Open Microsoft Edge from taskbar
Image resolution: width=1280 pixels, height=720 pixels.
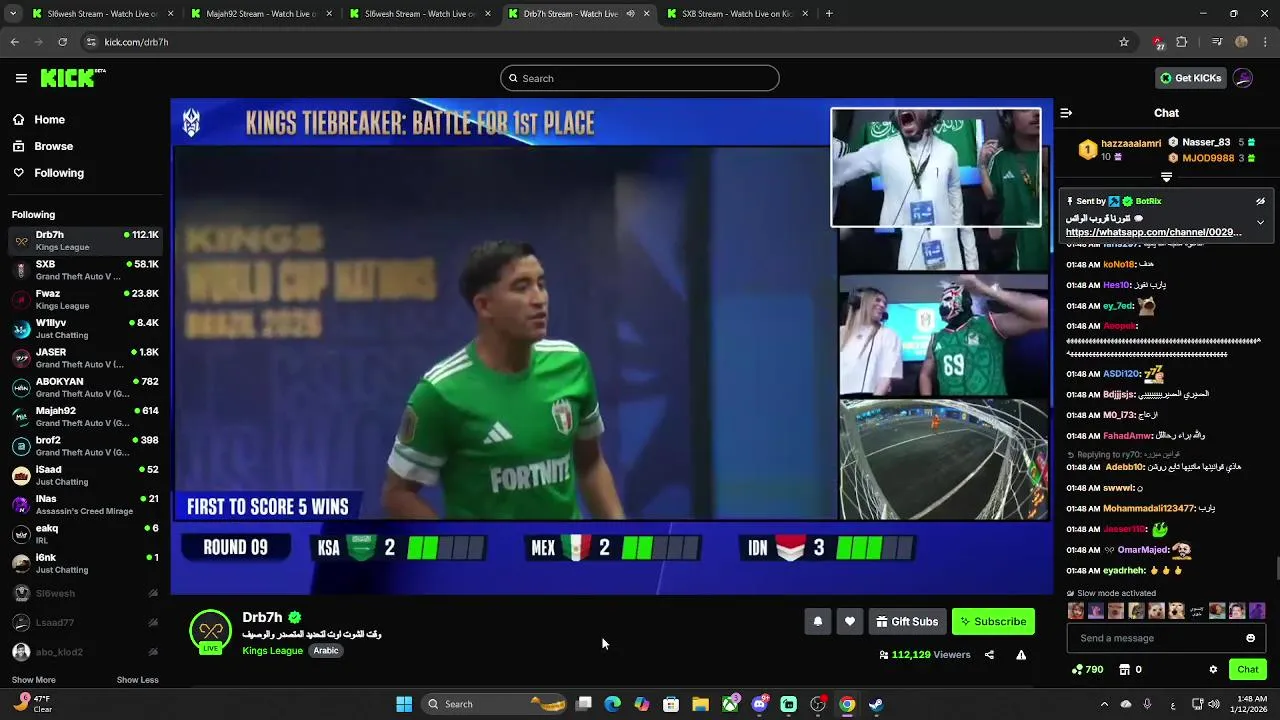click(613, 704)
